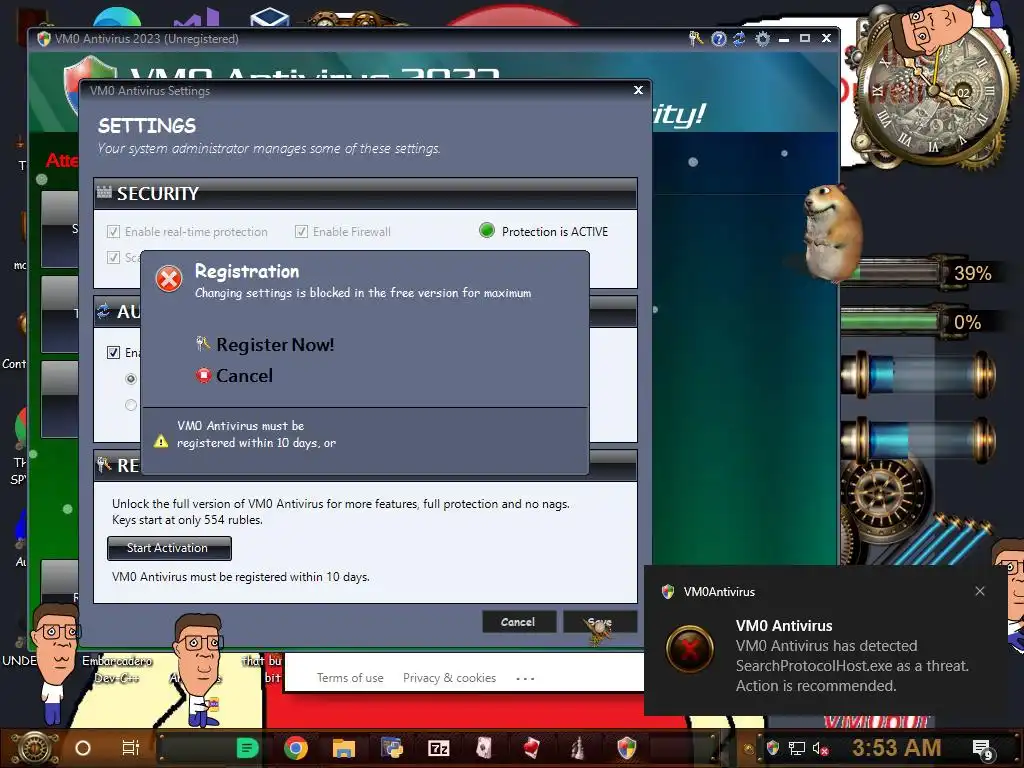Open network status icon in system tray
The height and width of the screenshot is (768, 1024).
[x=796, y=748]
